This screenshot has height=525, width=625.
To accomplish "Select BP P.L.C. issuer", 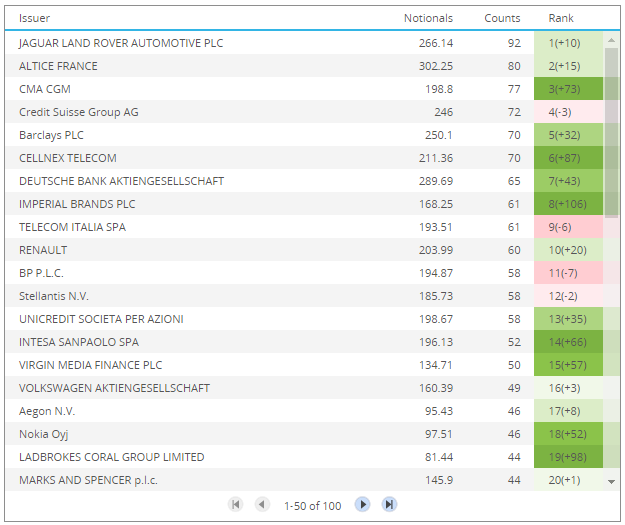I will coord(41,273).
